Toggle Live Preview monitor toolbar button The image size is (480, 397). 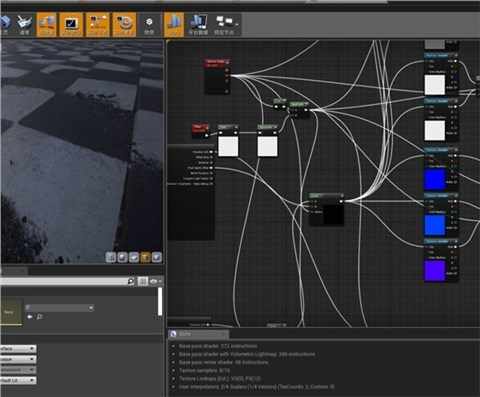pos(71,24)
